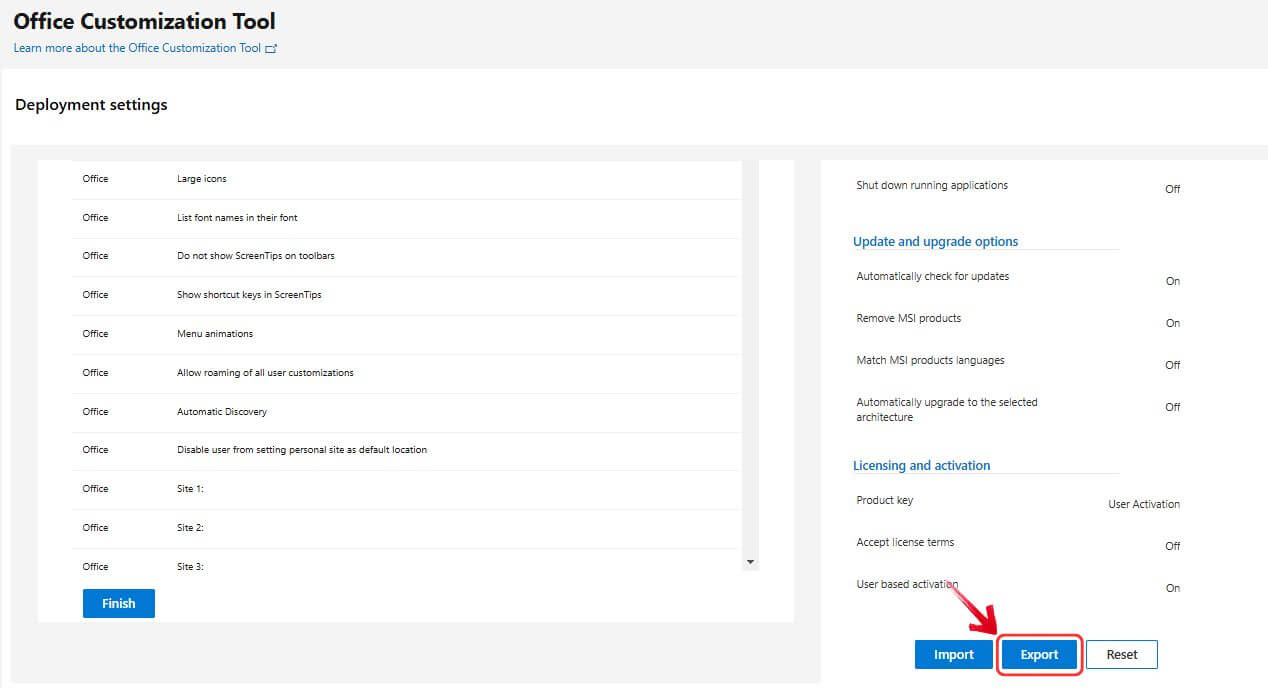Click the Export button
Viewport: 1268px width, 688px height.
pyautogui.click(x=1039, y=654)
